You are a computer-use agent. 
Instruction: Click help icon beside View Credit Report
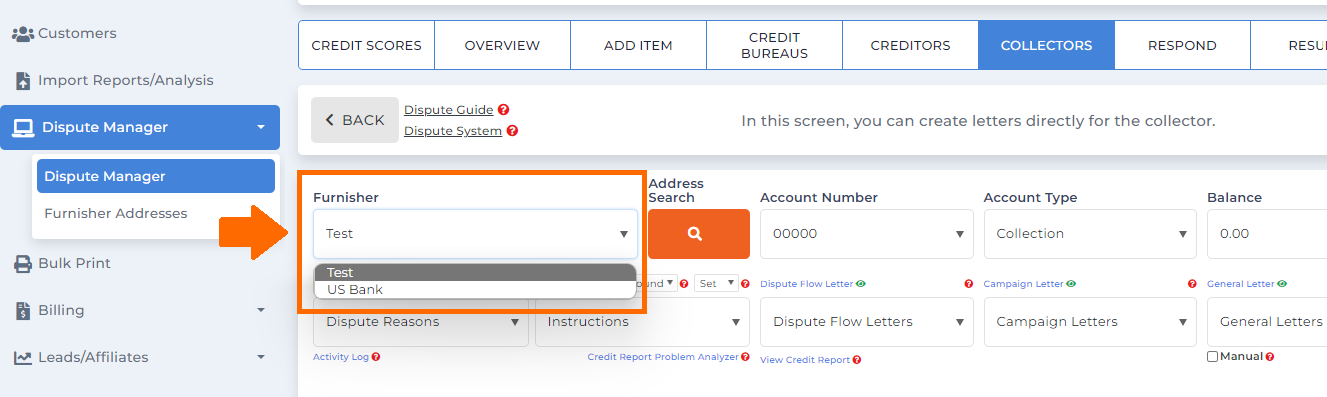857,360
